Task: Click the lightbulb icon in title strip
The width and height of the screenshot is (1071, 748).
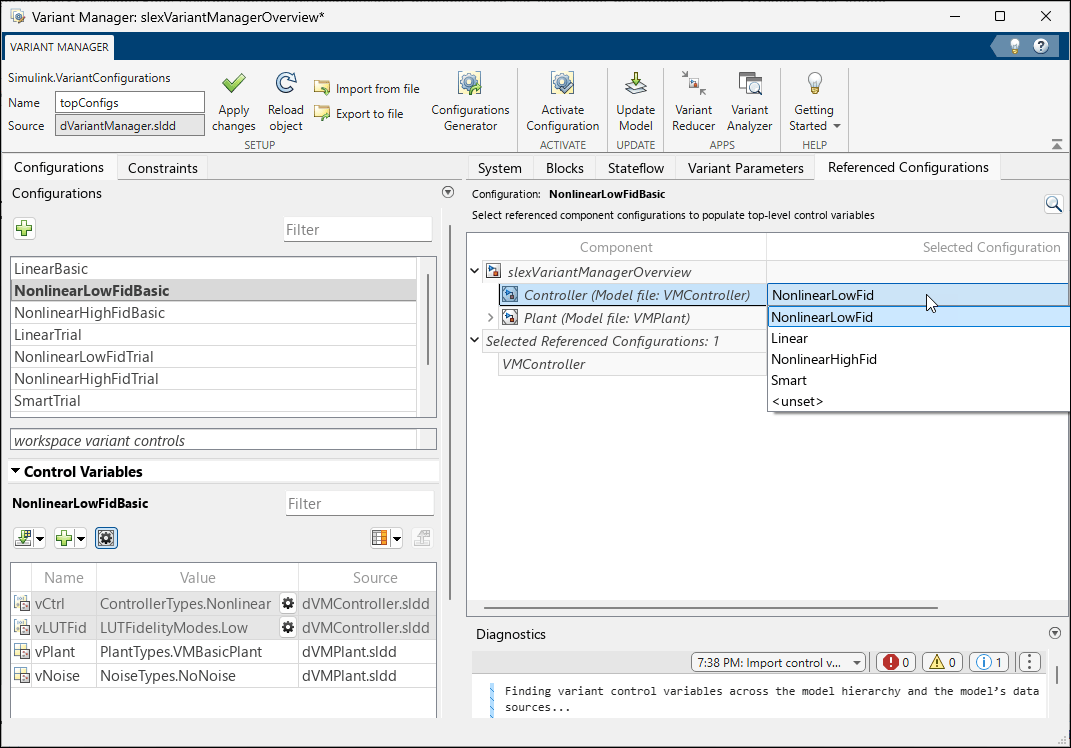Action: pyautogui.click(x=1014, y=46)
